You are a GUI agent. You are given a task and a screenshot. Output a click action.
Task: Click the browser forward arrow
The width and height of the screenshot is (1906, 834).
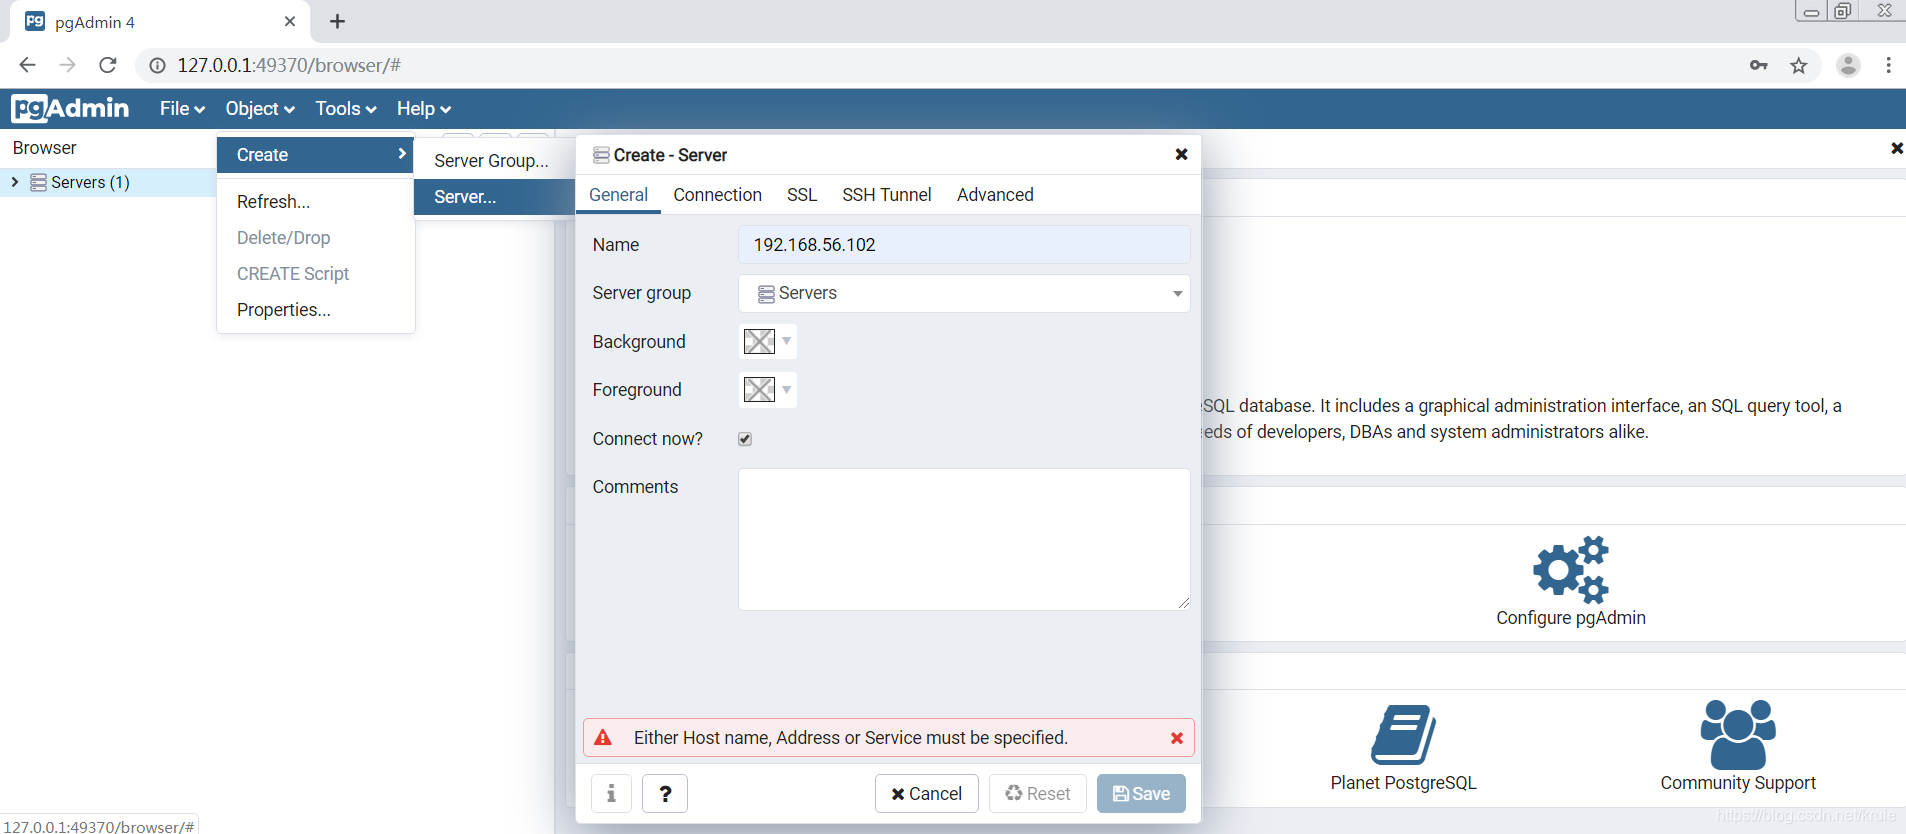67,65
